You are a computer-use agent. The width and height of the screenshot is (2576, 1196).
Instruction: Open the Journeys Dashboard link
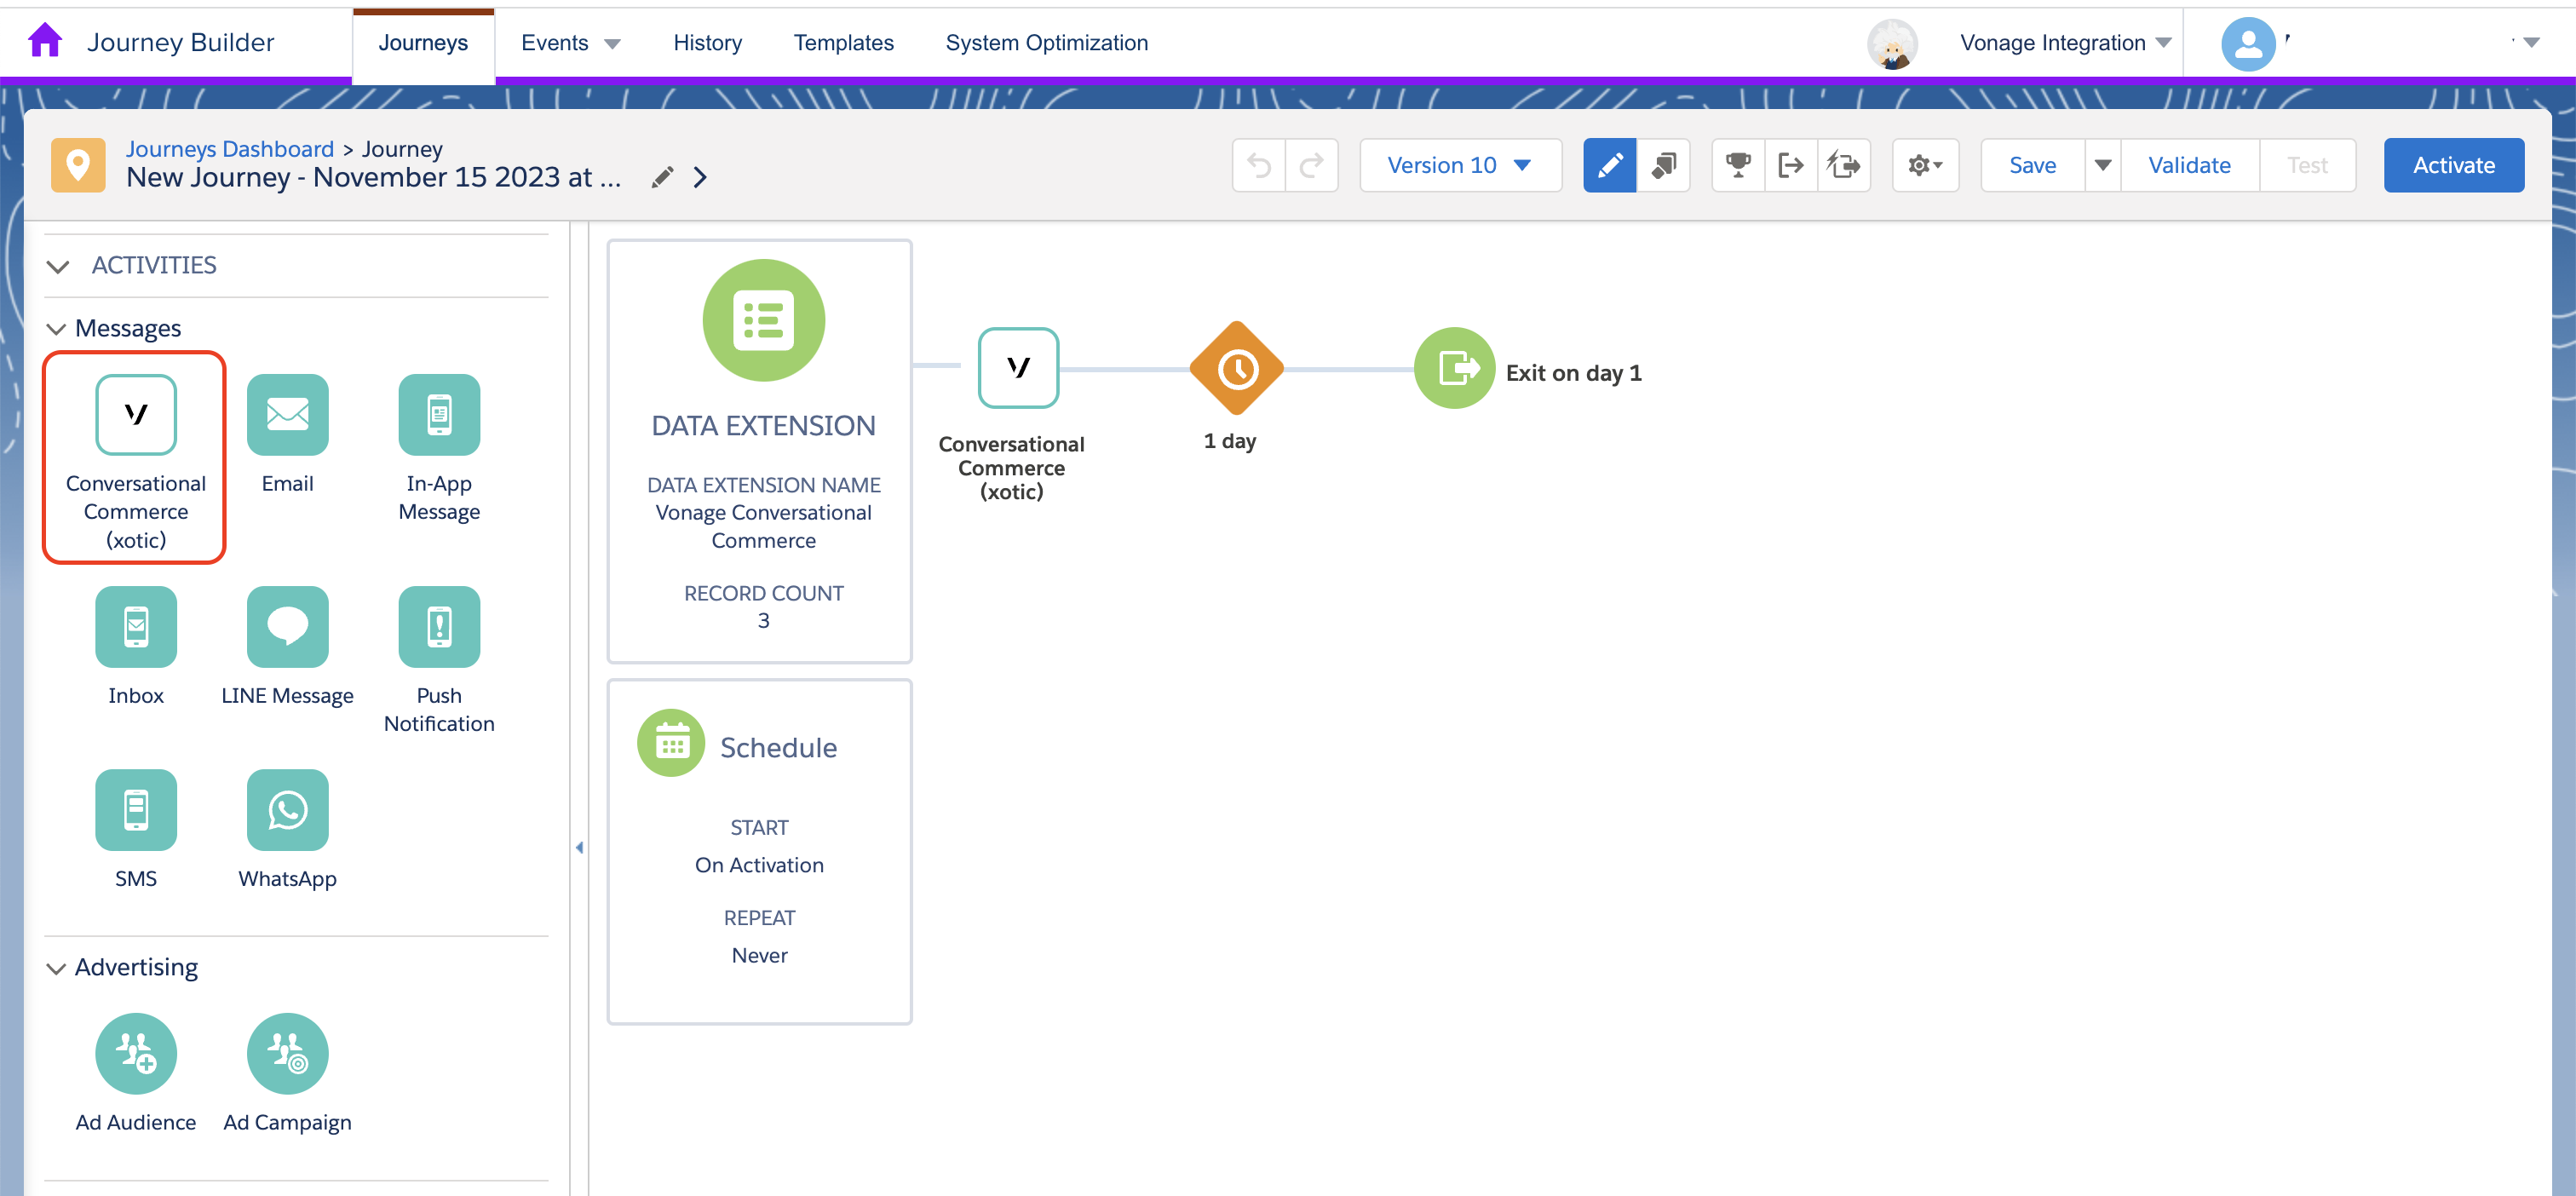(230, 148)
